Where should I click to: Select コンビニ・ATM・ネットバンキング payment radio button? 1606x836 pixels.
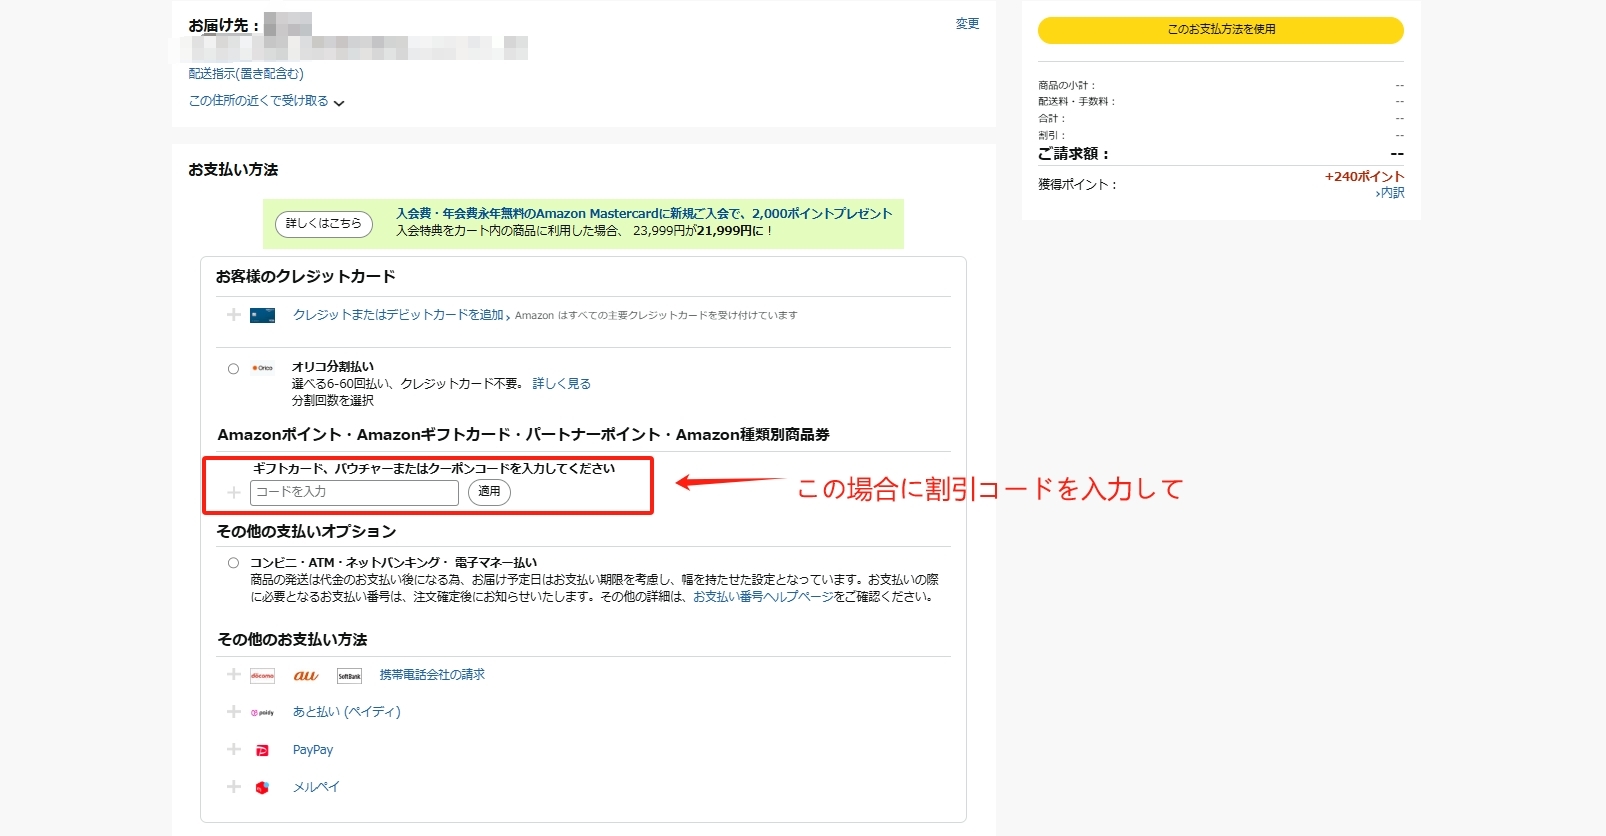pos(233,563)
